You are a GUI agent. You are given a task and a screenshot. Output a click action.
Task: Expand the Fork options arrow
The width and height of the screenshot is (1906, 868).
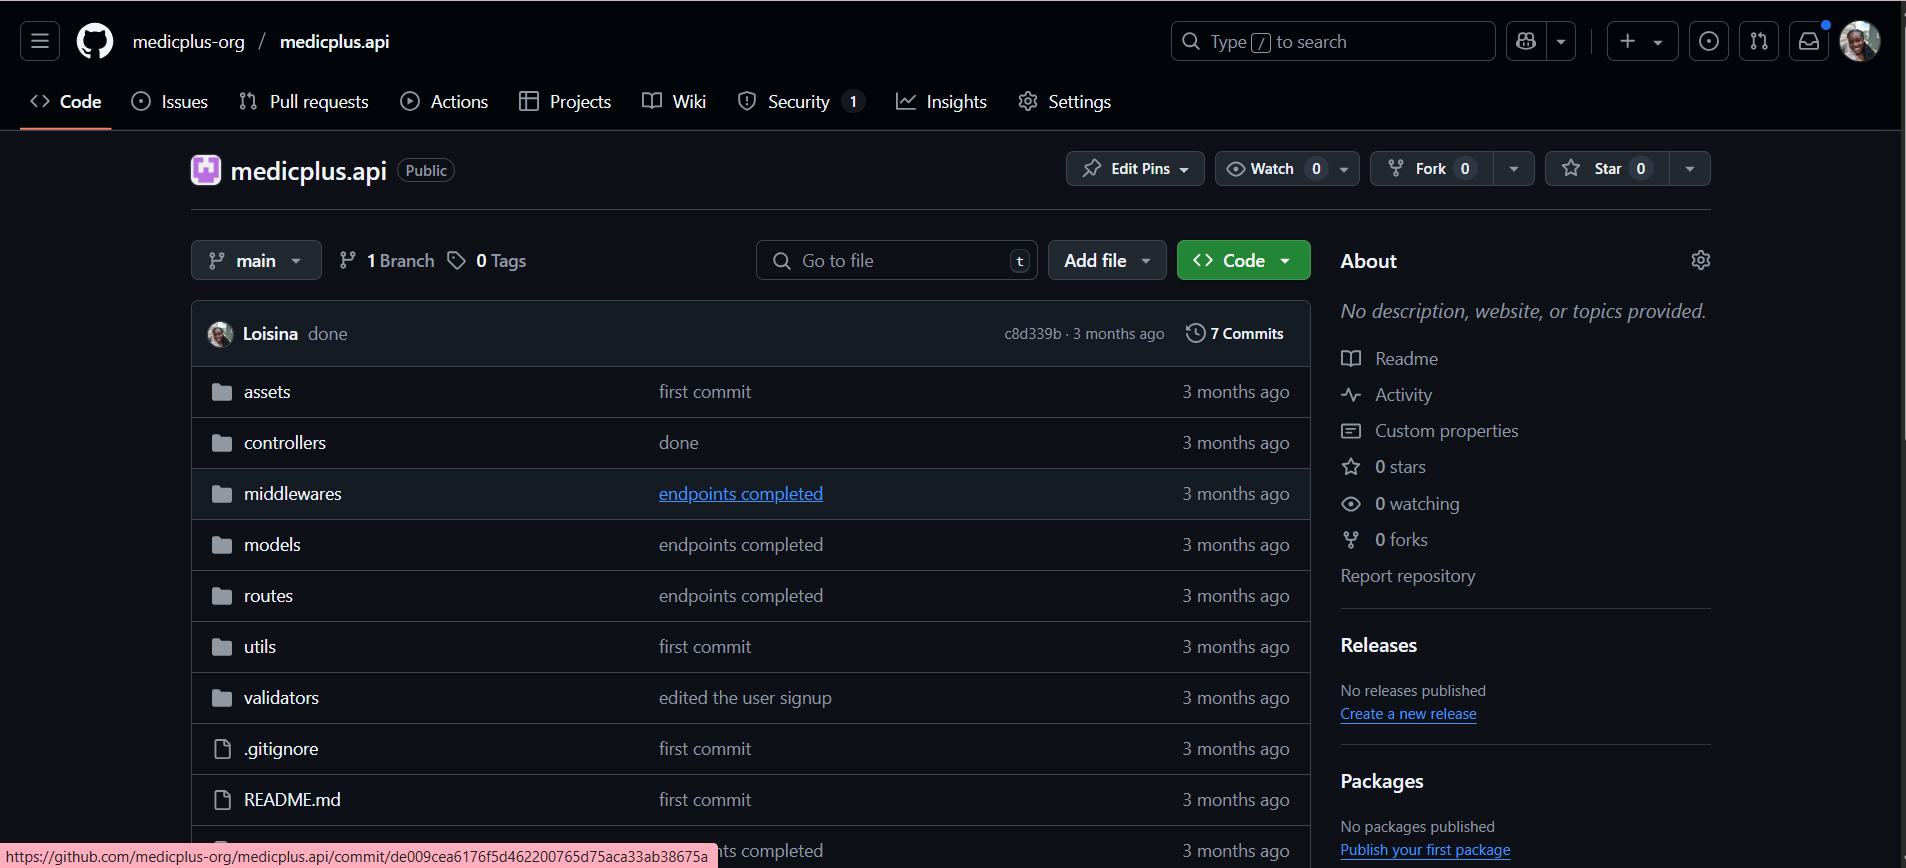pyautogui.click(x=1514, y=169)
